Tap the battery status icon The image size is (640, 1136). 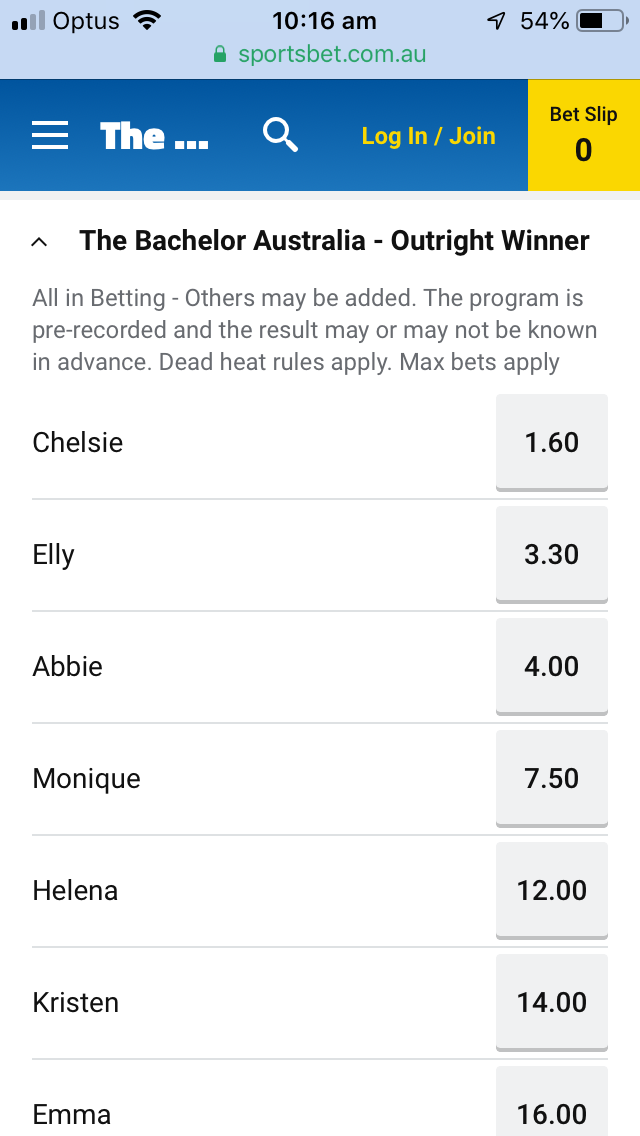tap(602, 22)
